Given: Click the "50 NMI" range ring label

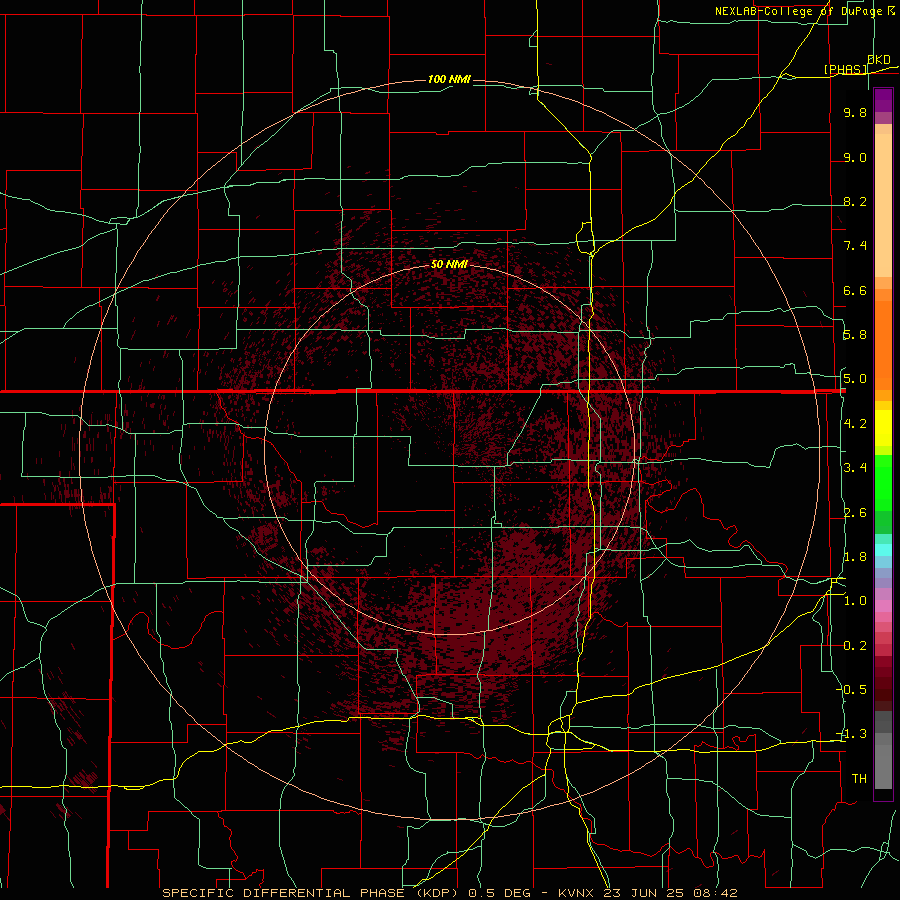Looking at the screenshot, I should (x=449, y=265).
